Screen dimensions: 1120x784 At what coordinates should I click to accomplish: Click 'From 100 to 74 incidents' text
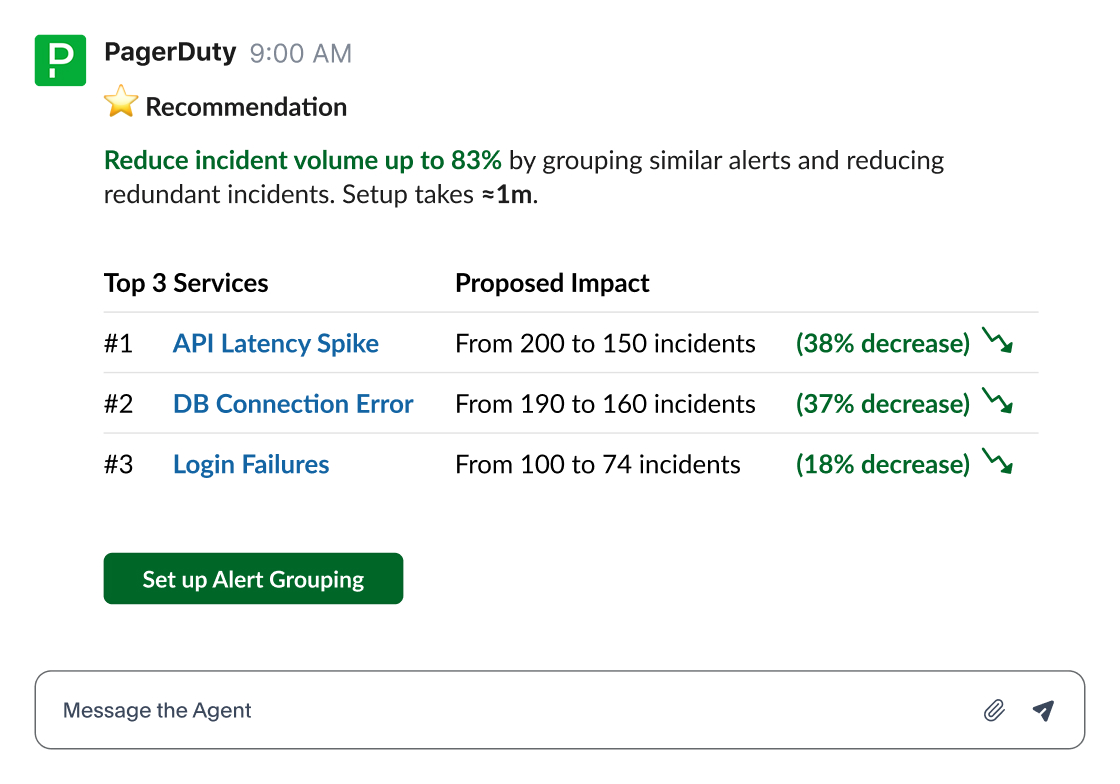click(598, 465)
